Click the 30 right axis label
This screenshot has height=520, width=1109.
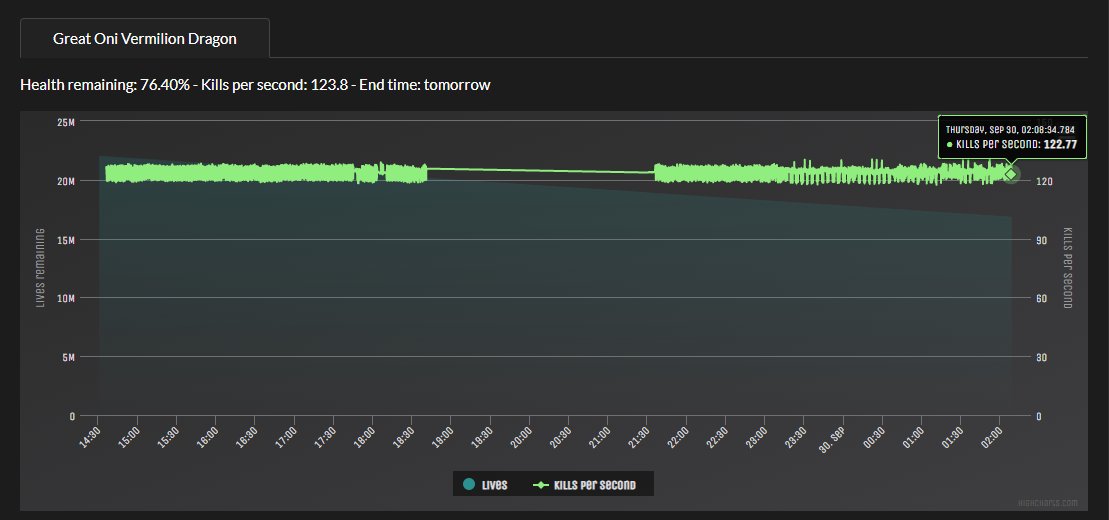pos(1041,357)
